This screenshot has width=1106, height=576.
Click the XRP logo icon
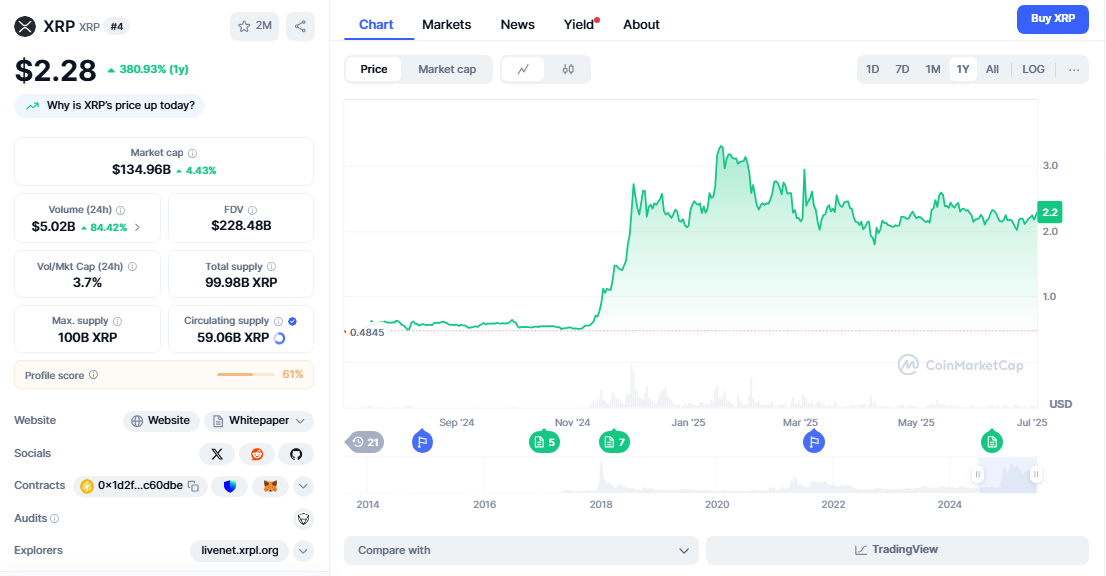pyautogui.click(x=25, y=27)
